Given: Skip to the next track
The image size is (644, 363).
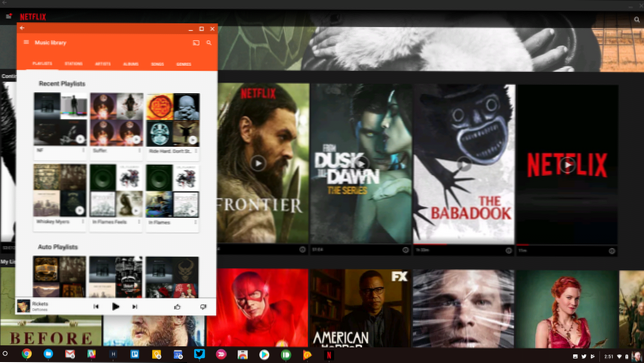Looking at the screenshot, I should 135,306.
